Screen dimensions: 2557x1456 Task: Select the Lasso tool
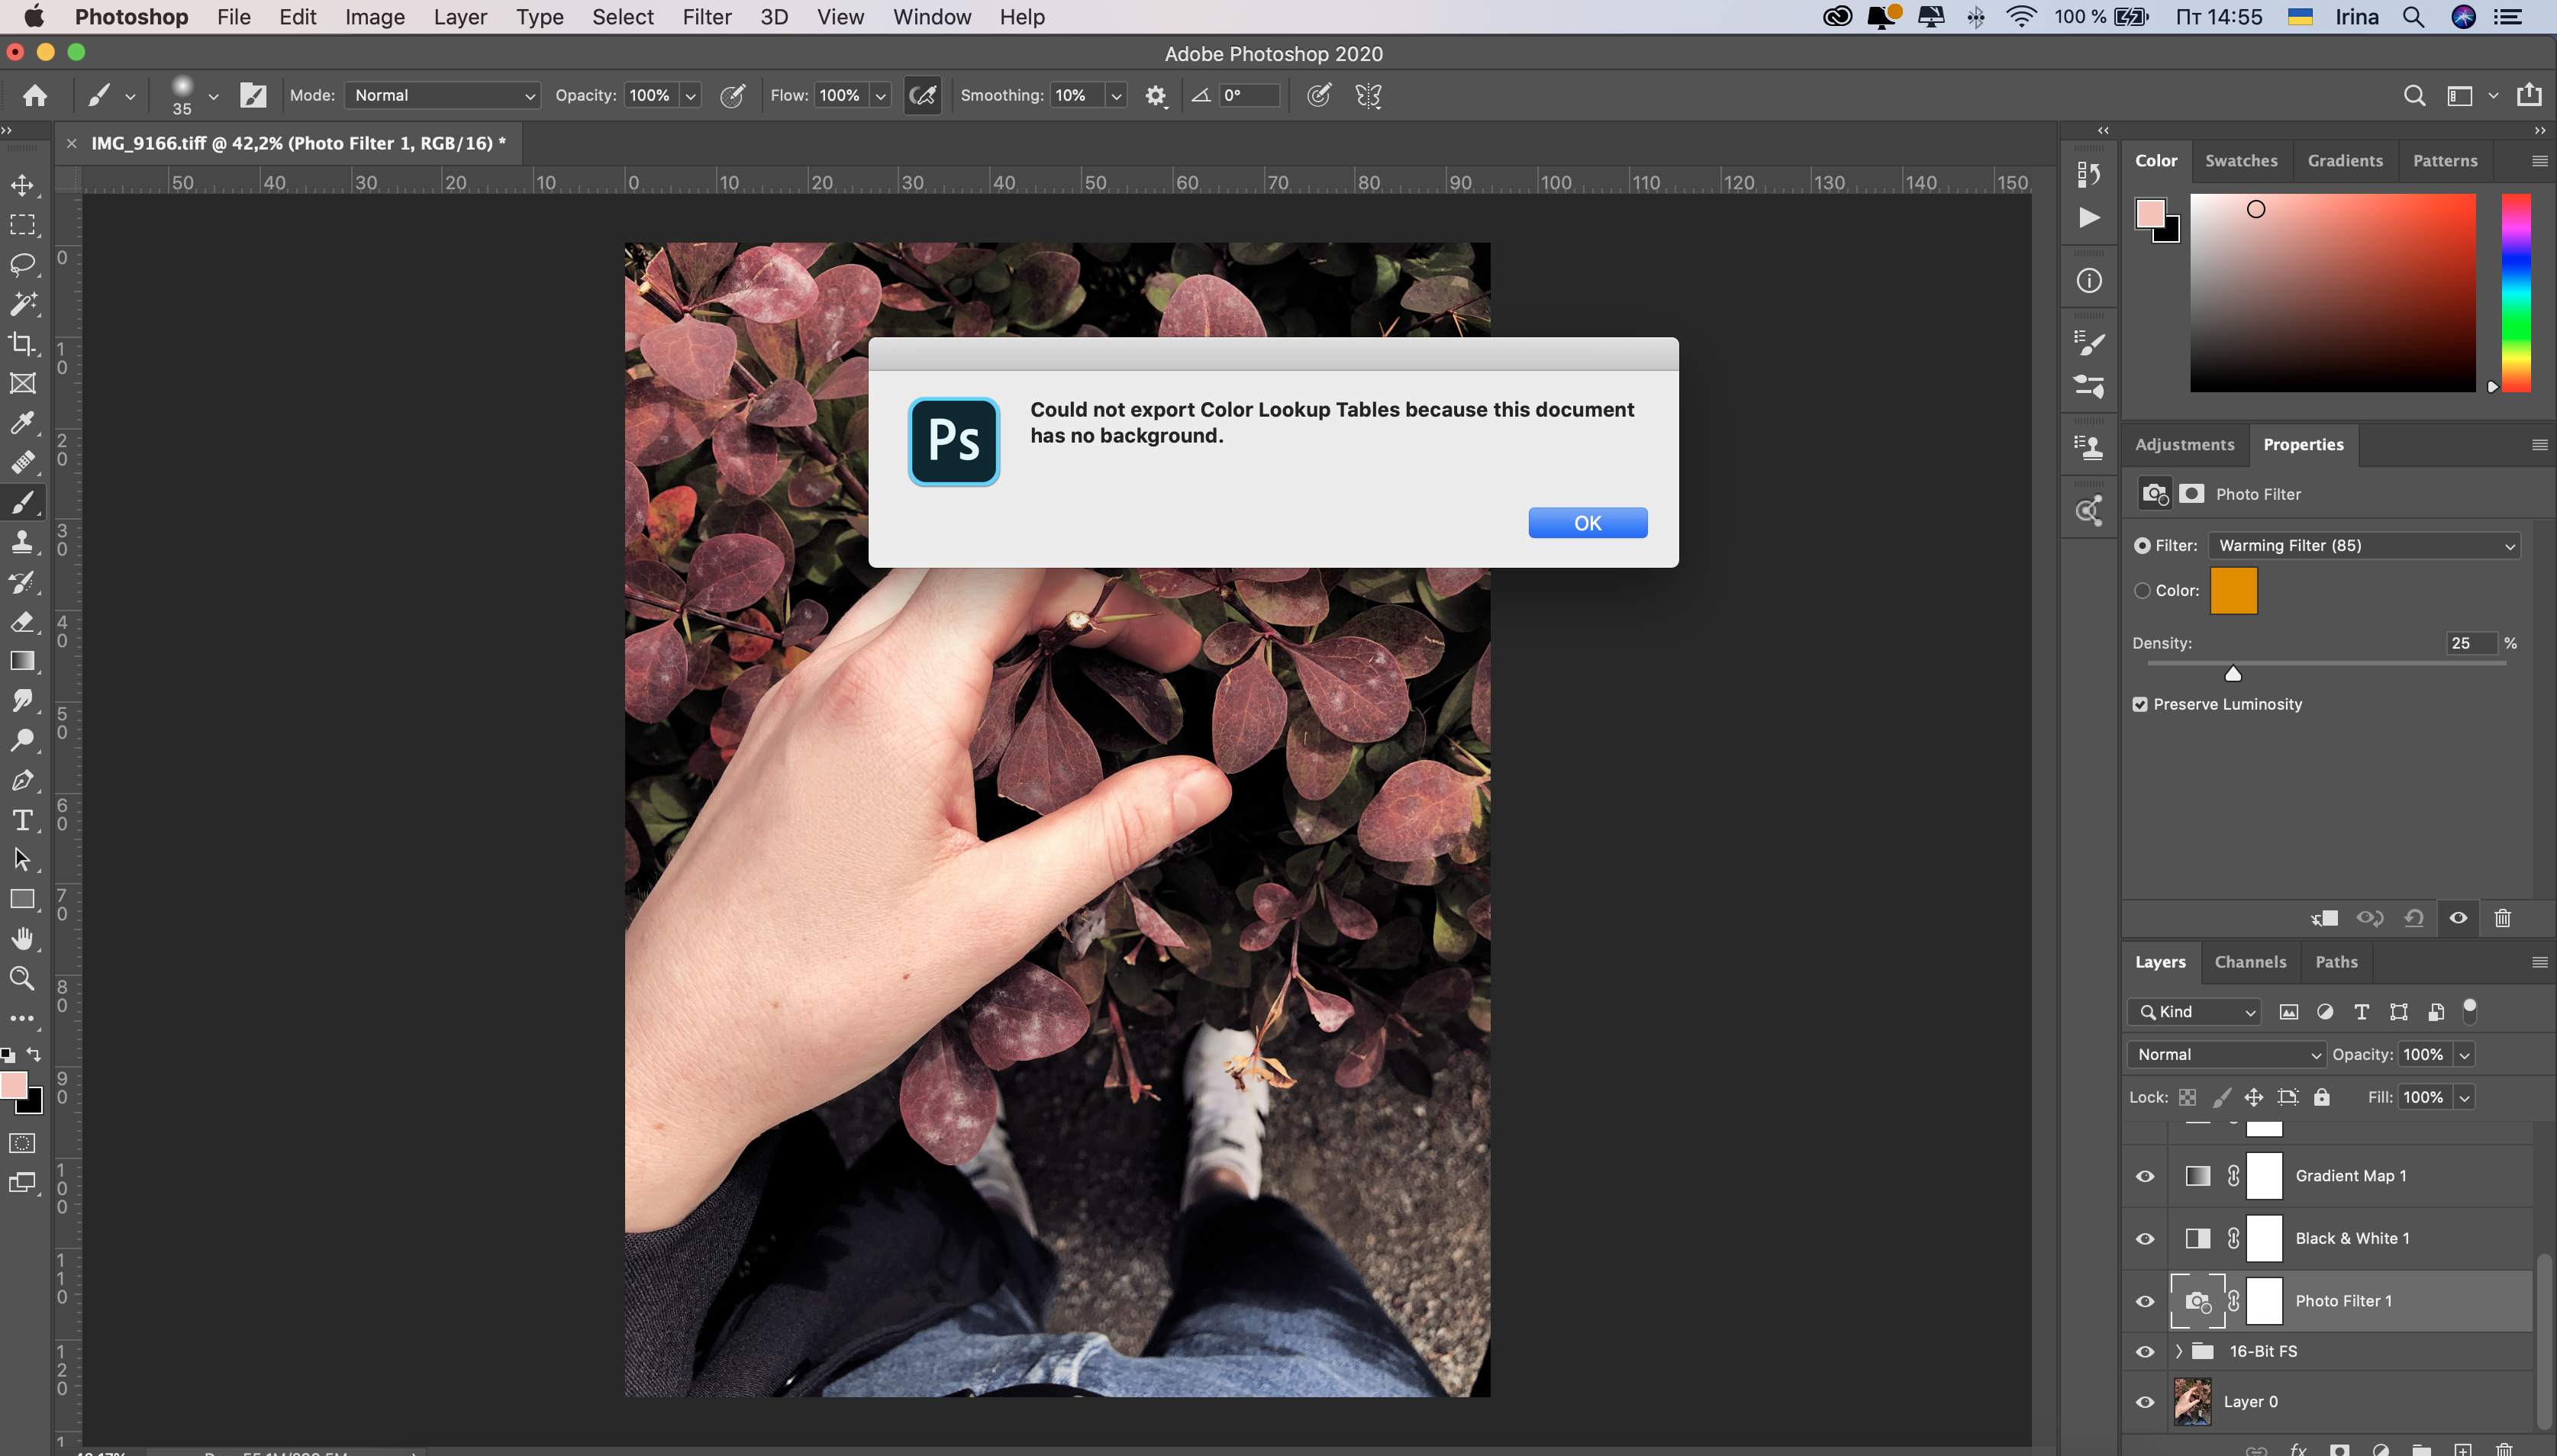click(22, 264)
